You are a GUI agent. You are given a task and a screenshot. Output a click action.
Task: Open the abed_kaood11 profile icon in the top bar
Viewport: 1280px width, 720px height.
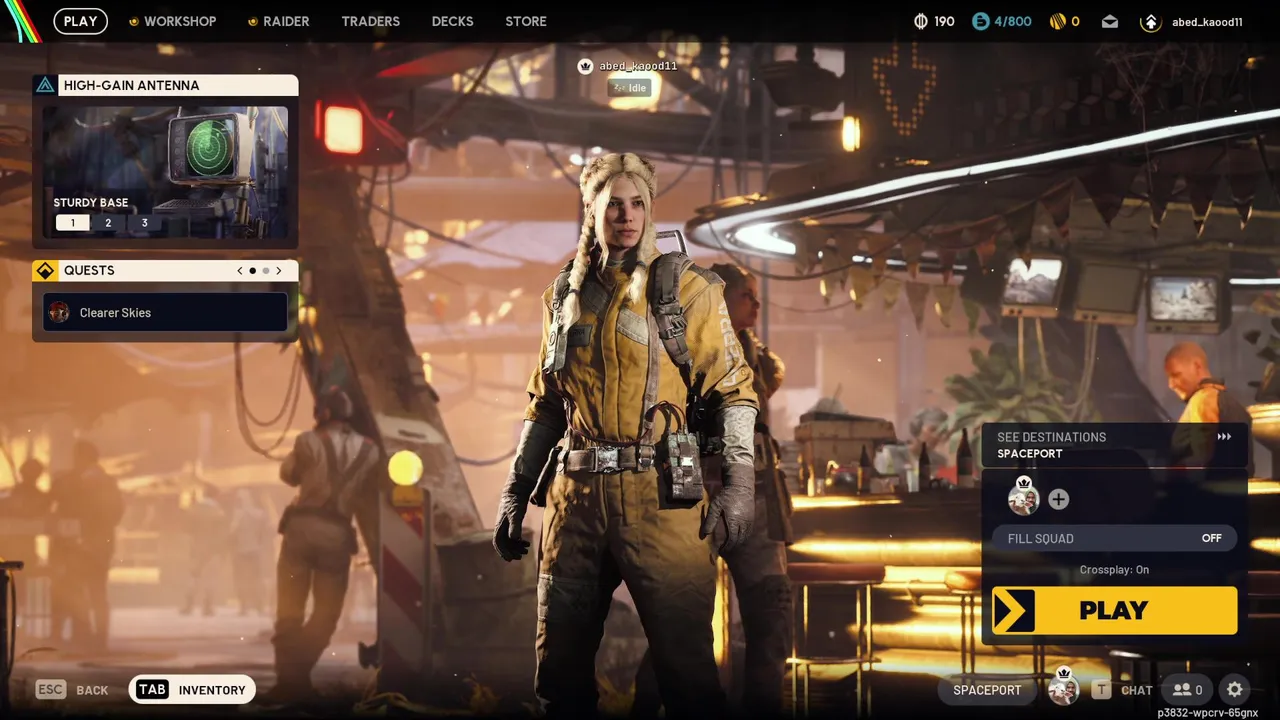1150,21
